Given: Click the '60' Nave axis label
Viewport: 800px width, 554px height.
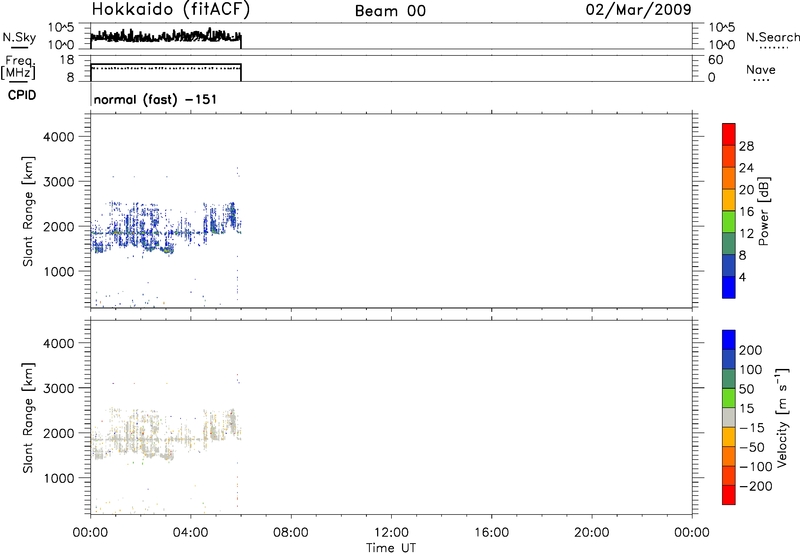Looking at the screenshot, I should tap(715, 60).
